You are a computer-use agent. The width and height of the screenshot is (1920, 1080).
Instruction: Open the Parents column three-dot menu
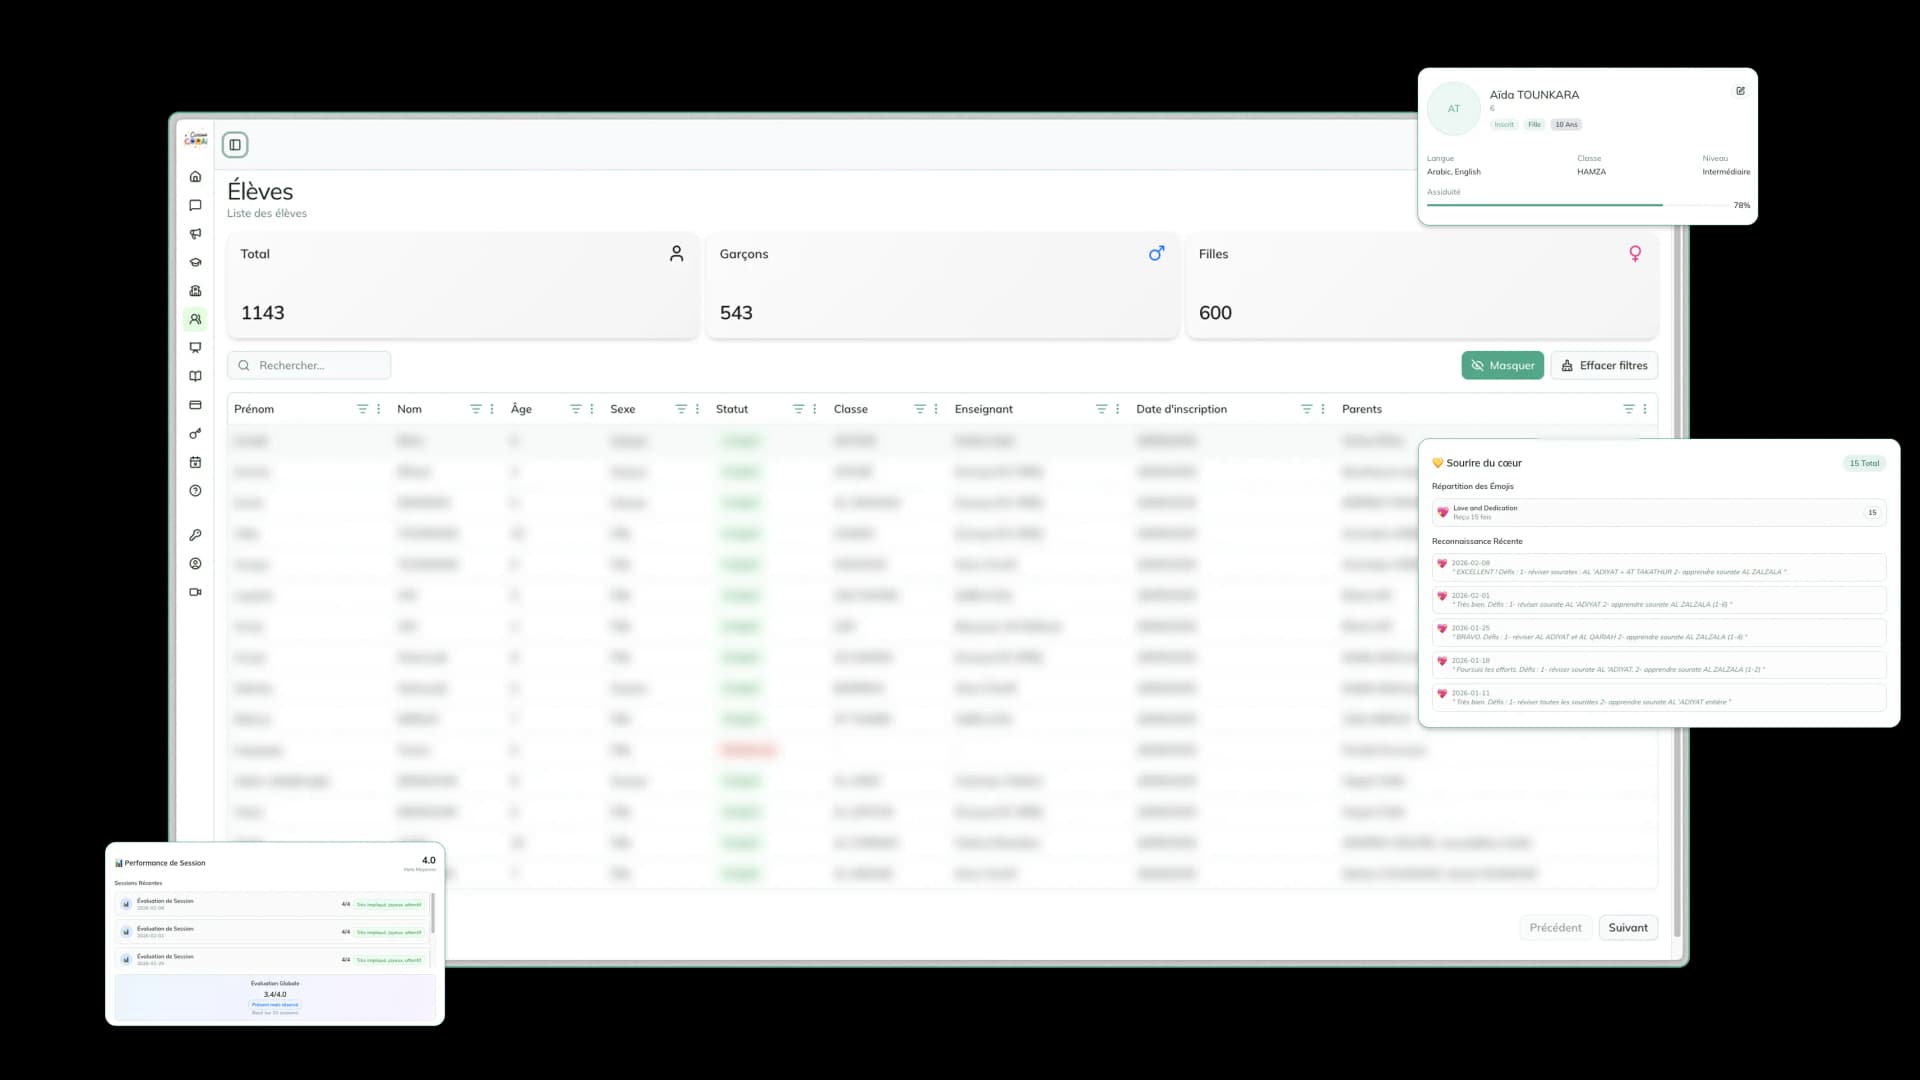(x=1645, y=409)
